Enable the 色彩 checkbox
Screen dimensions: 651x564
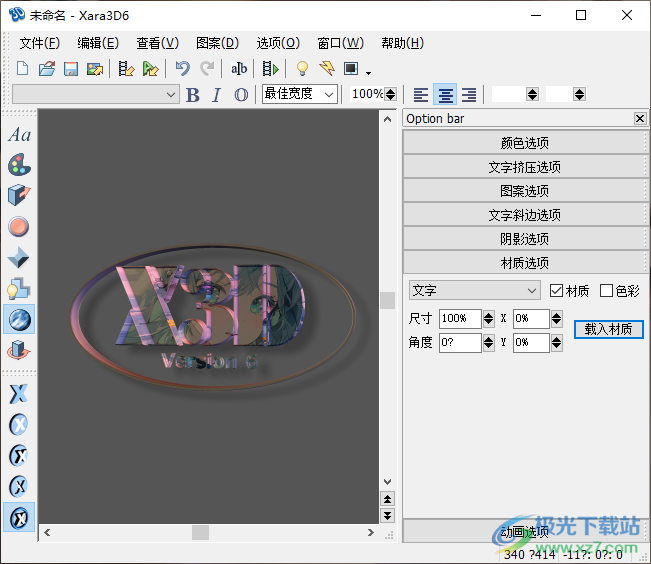(x=606, y=291)
